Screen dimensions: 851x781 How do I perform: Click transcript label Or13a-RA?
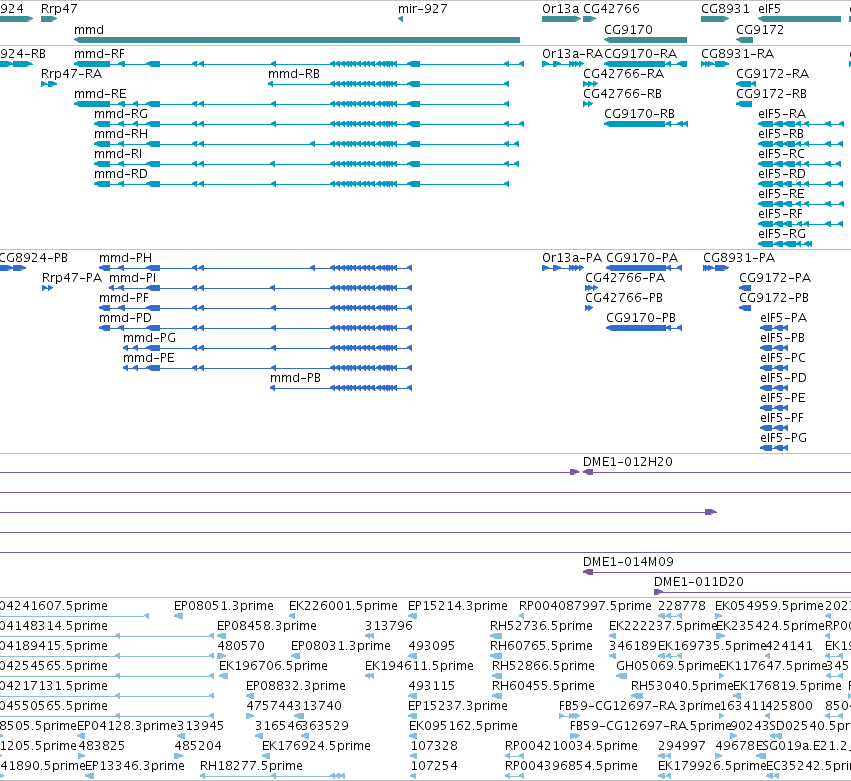point(572,54)
